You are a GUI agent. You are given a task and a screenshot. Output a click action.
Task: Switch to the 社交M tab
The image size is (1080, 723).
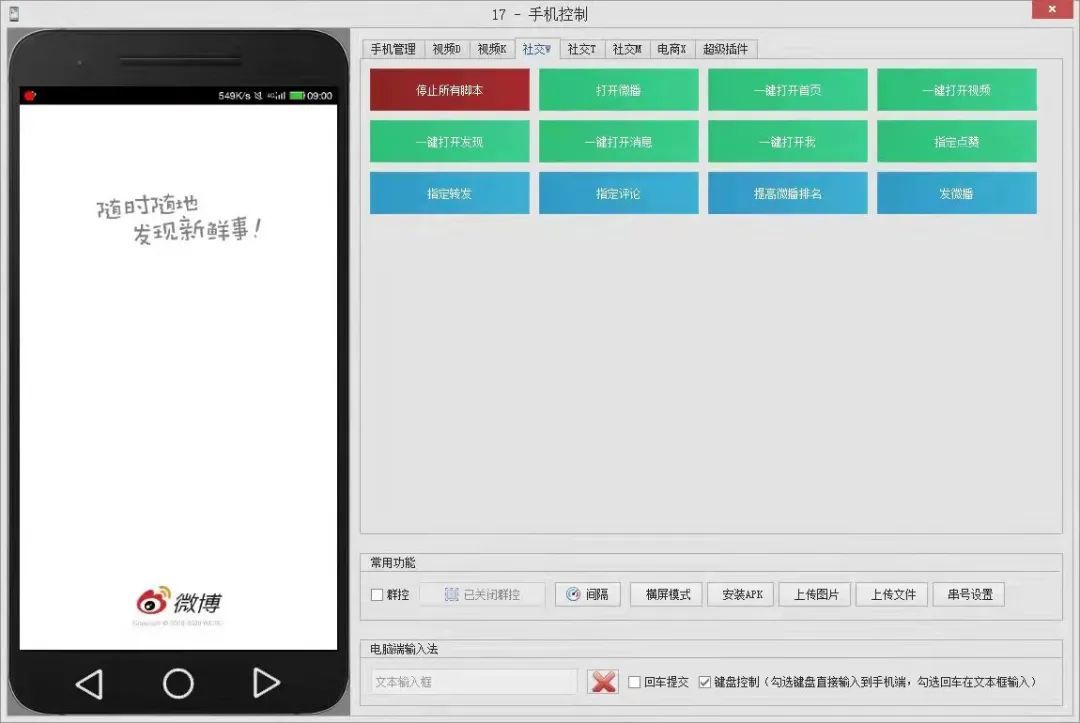(627, 49)
